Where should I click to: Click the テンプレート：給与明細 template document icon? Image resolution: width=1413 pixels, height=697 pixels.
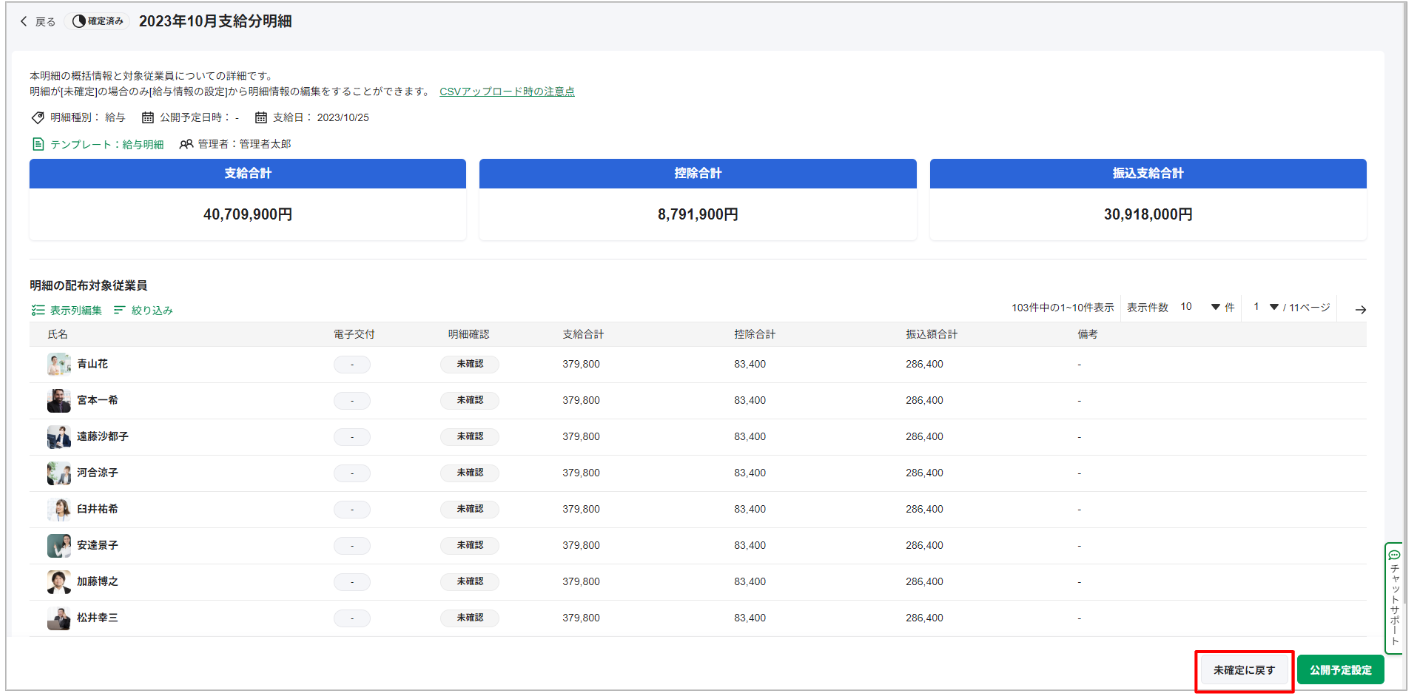[x=38, y=144]
